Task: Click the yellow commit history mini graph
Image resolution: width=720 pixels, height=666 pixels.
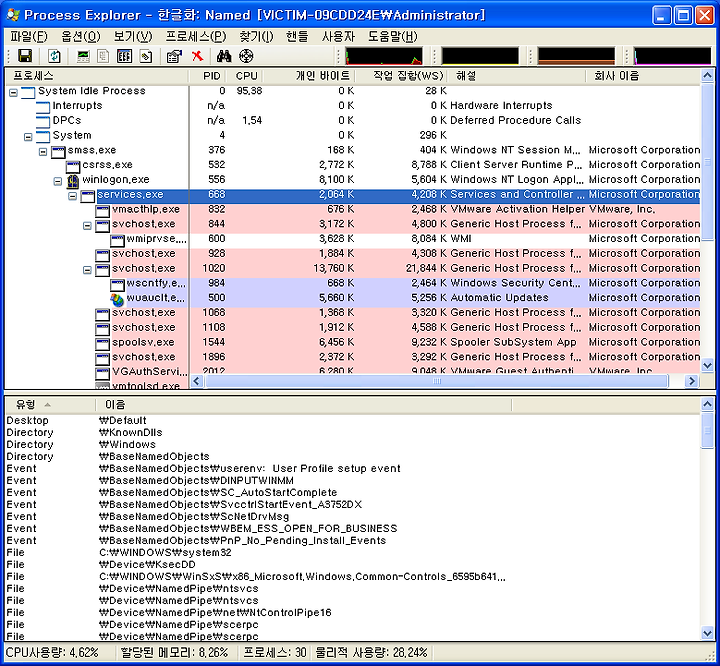Action: 480,56
